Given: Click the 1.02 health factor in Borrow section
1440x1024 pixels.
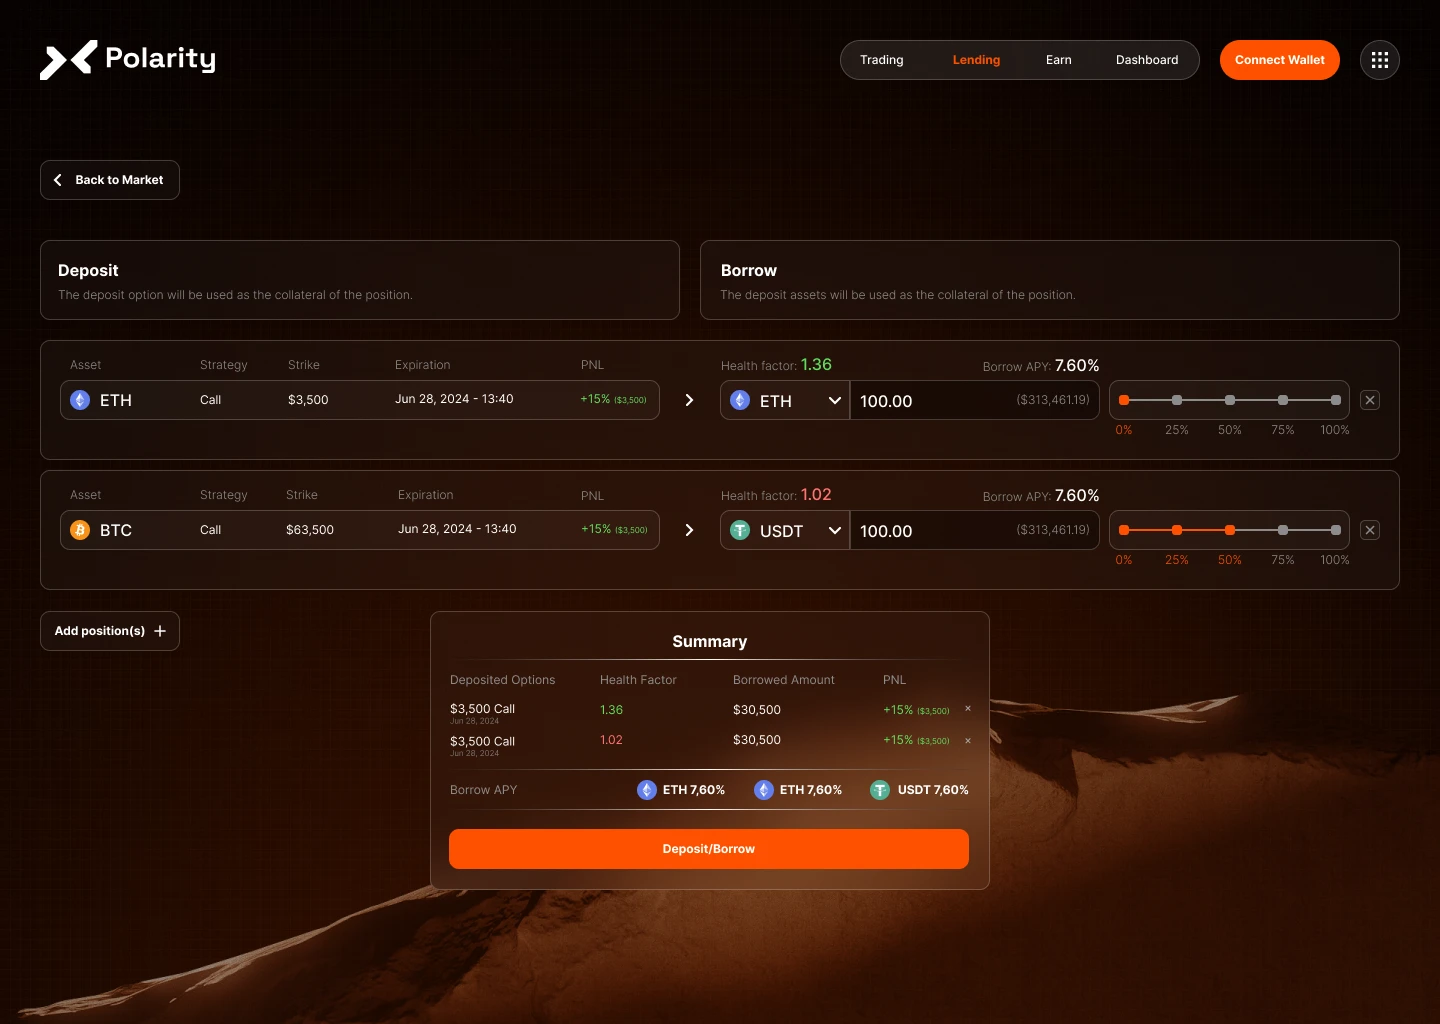Looking at the screenshot, I should (x=816, y=495).
